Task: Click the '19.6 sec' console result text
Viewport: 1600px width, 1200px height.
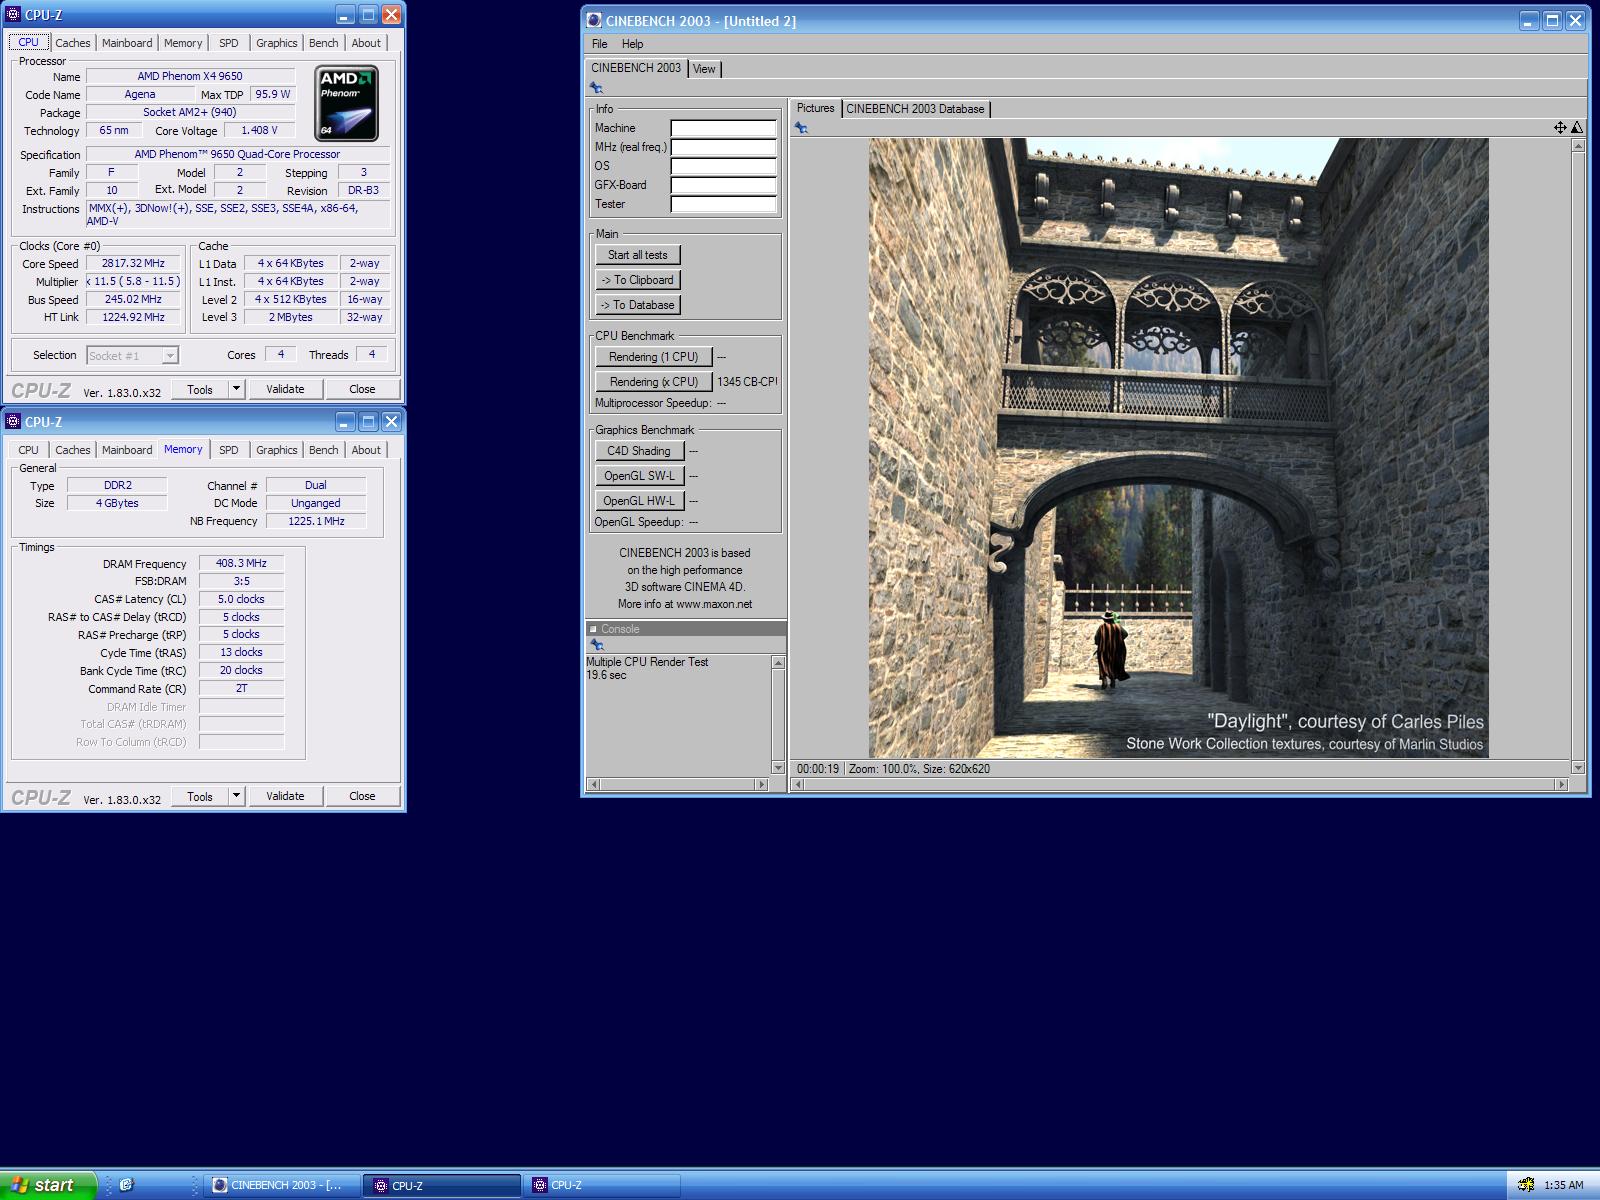Action: point(606,675)
